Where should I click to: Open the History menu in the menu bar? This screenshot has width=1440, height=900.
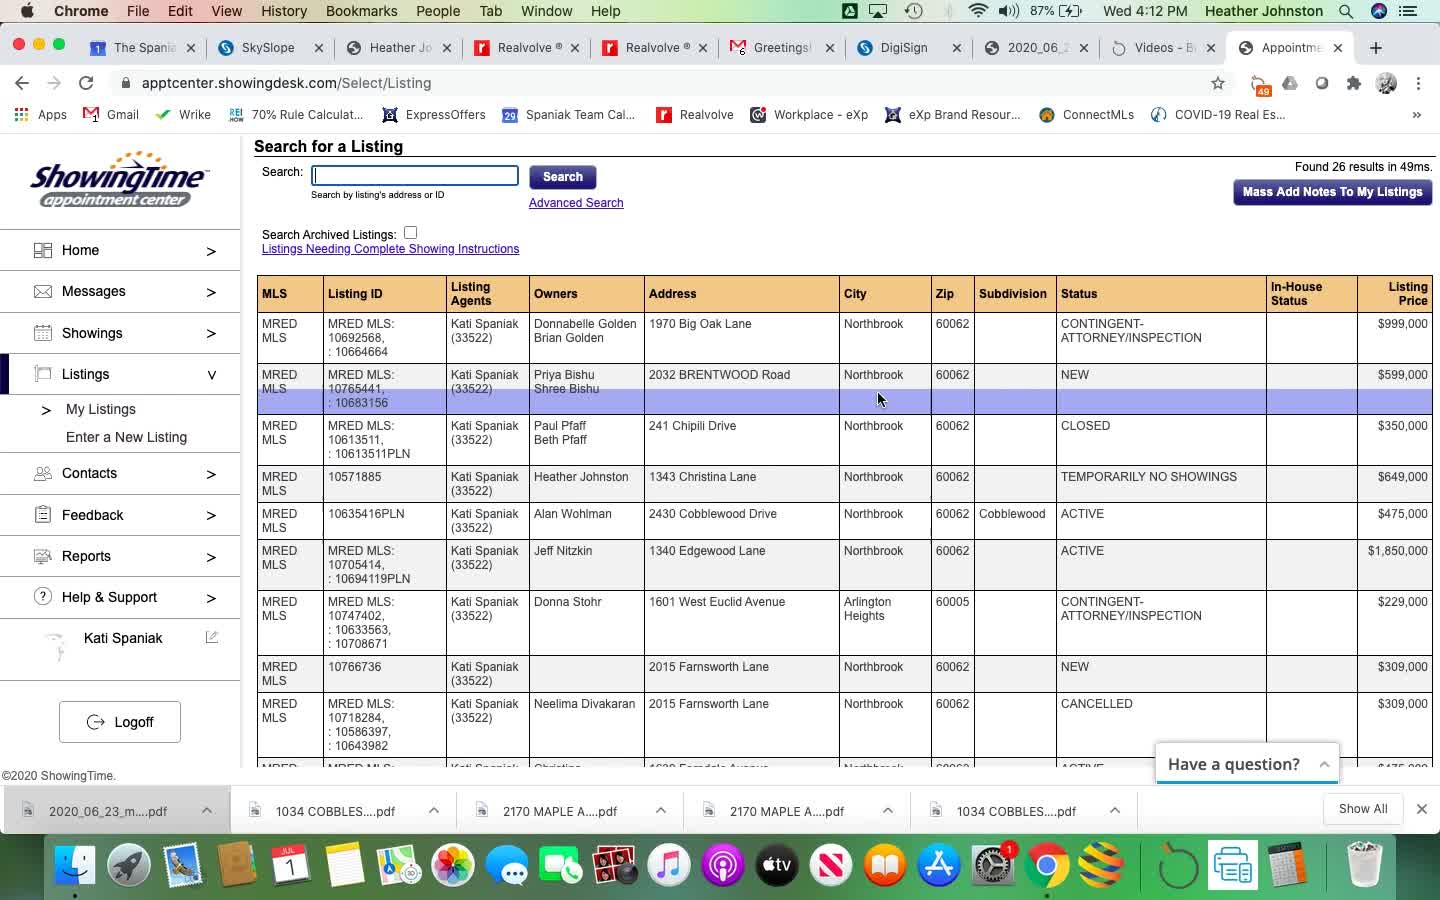coord(284,11)
